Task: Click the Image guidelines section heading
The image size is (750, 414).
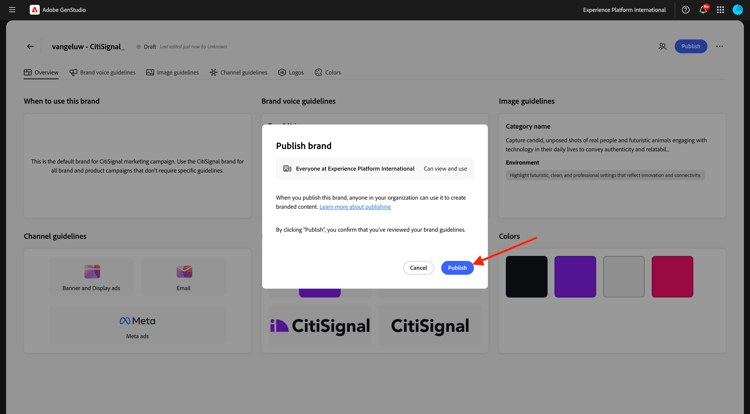Action: [x=527, y=101]
